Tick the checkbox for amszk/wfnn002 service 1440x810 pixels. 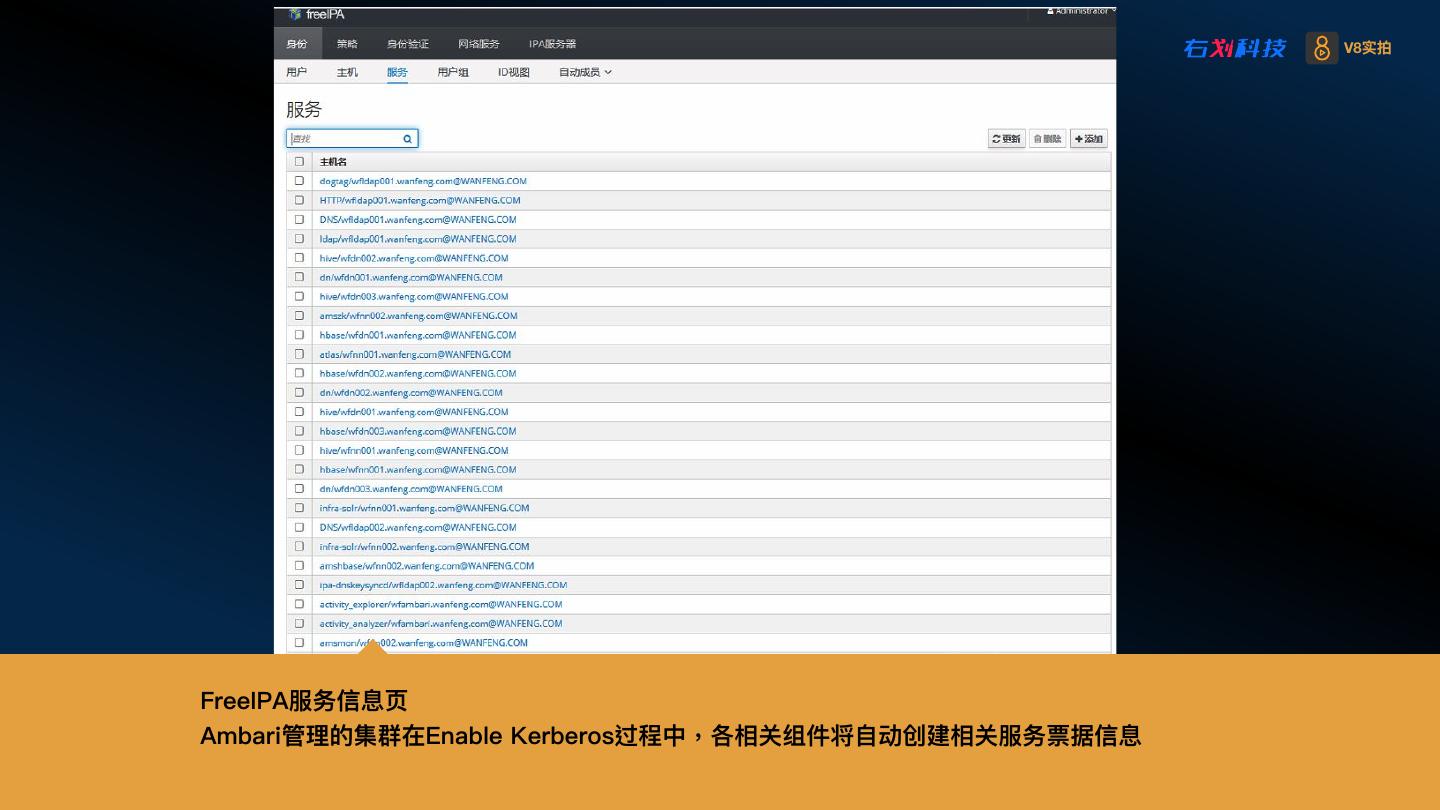(299, 315)
